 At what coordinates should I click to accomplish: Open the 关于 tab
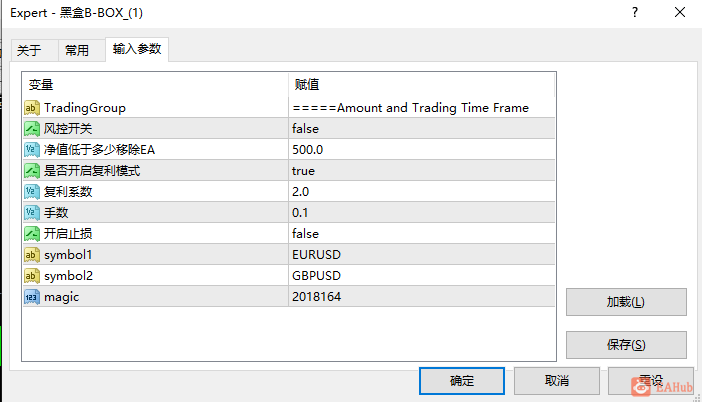click(x=34, y=50)
